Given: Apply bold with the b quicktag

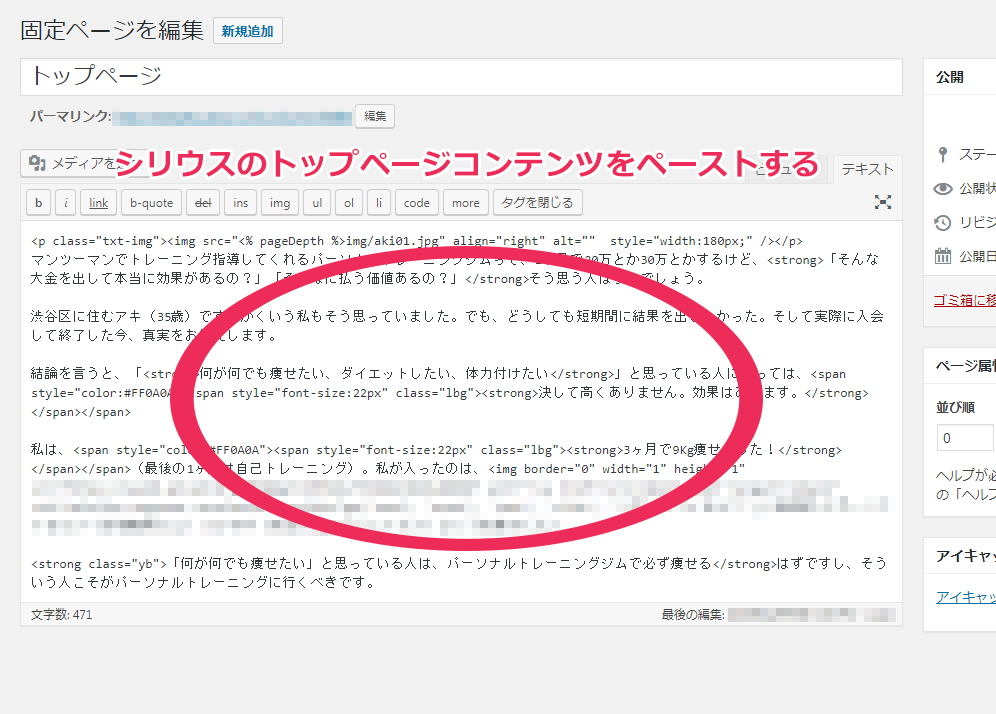Looking at the screenshot, I should [38, 203].
